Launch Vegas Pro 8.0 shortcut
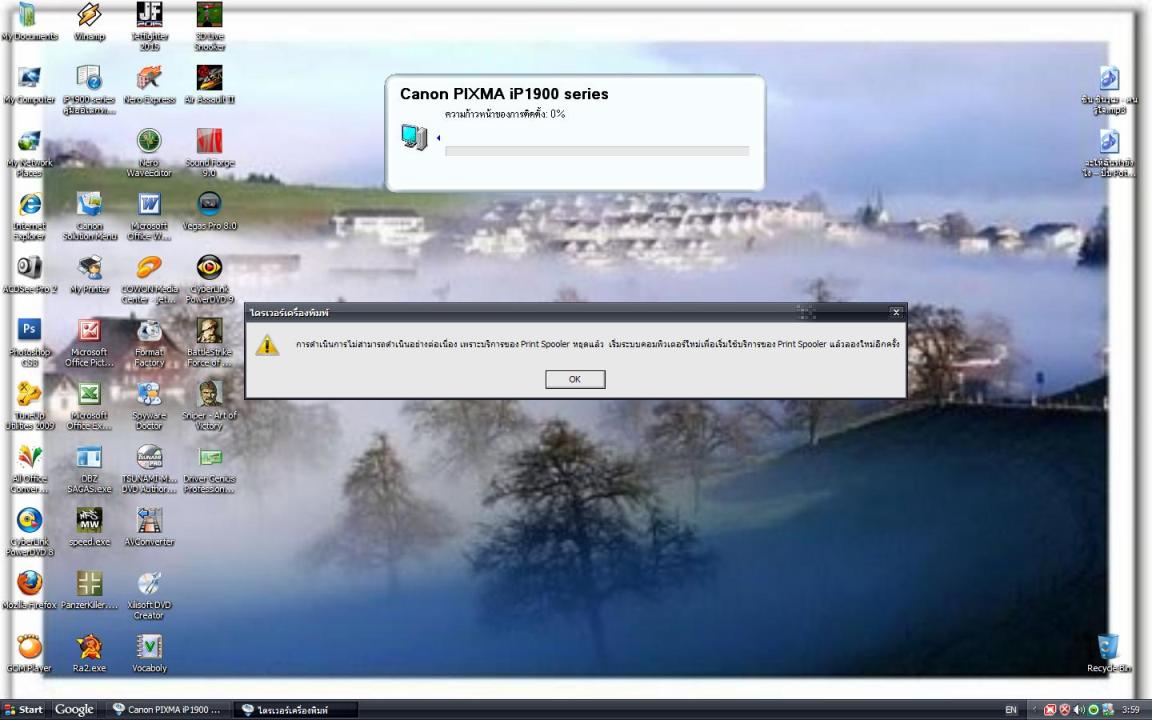Viewport: 1152px width, 720px height. [209, 212]
